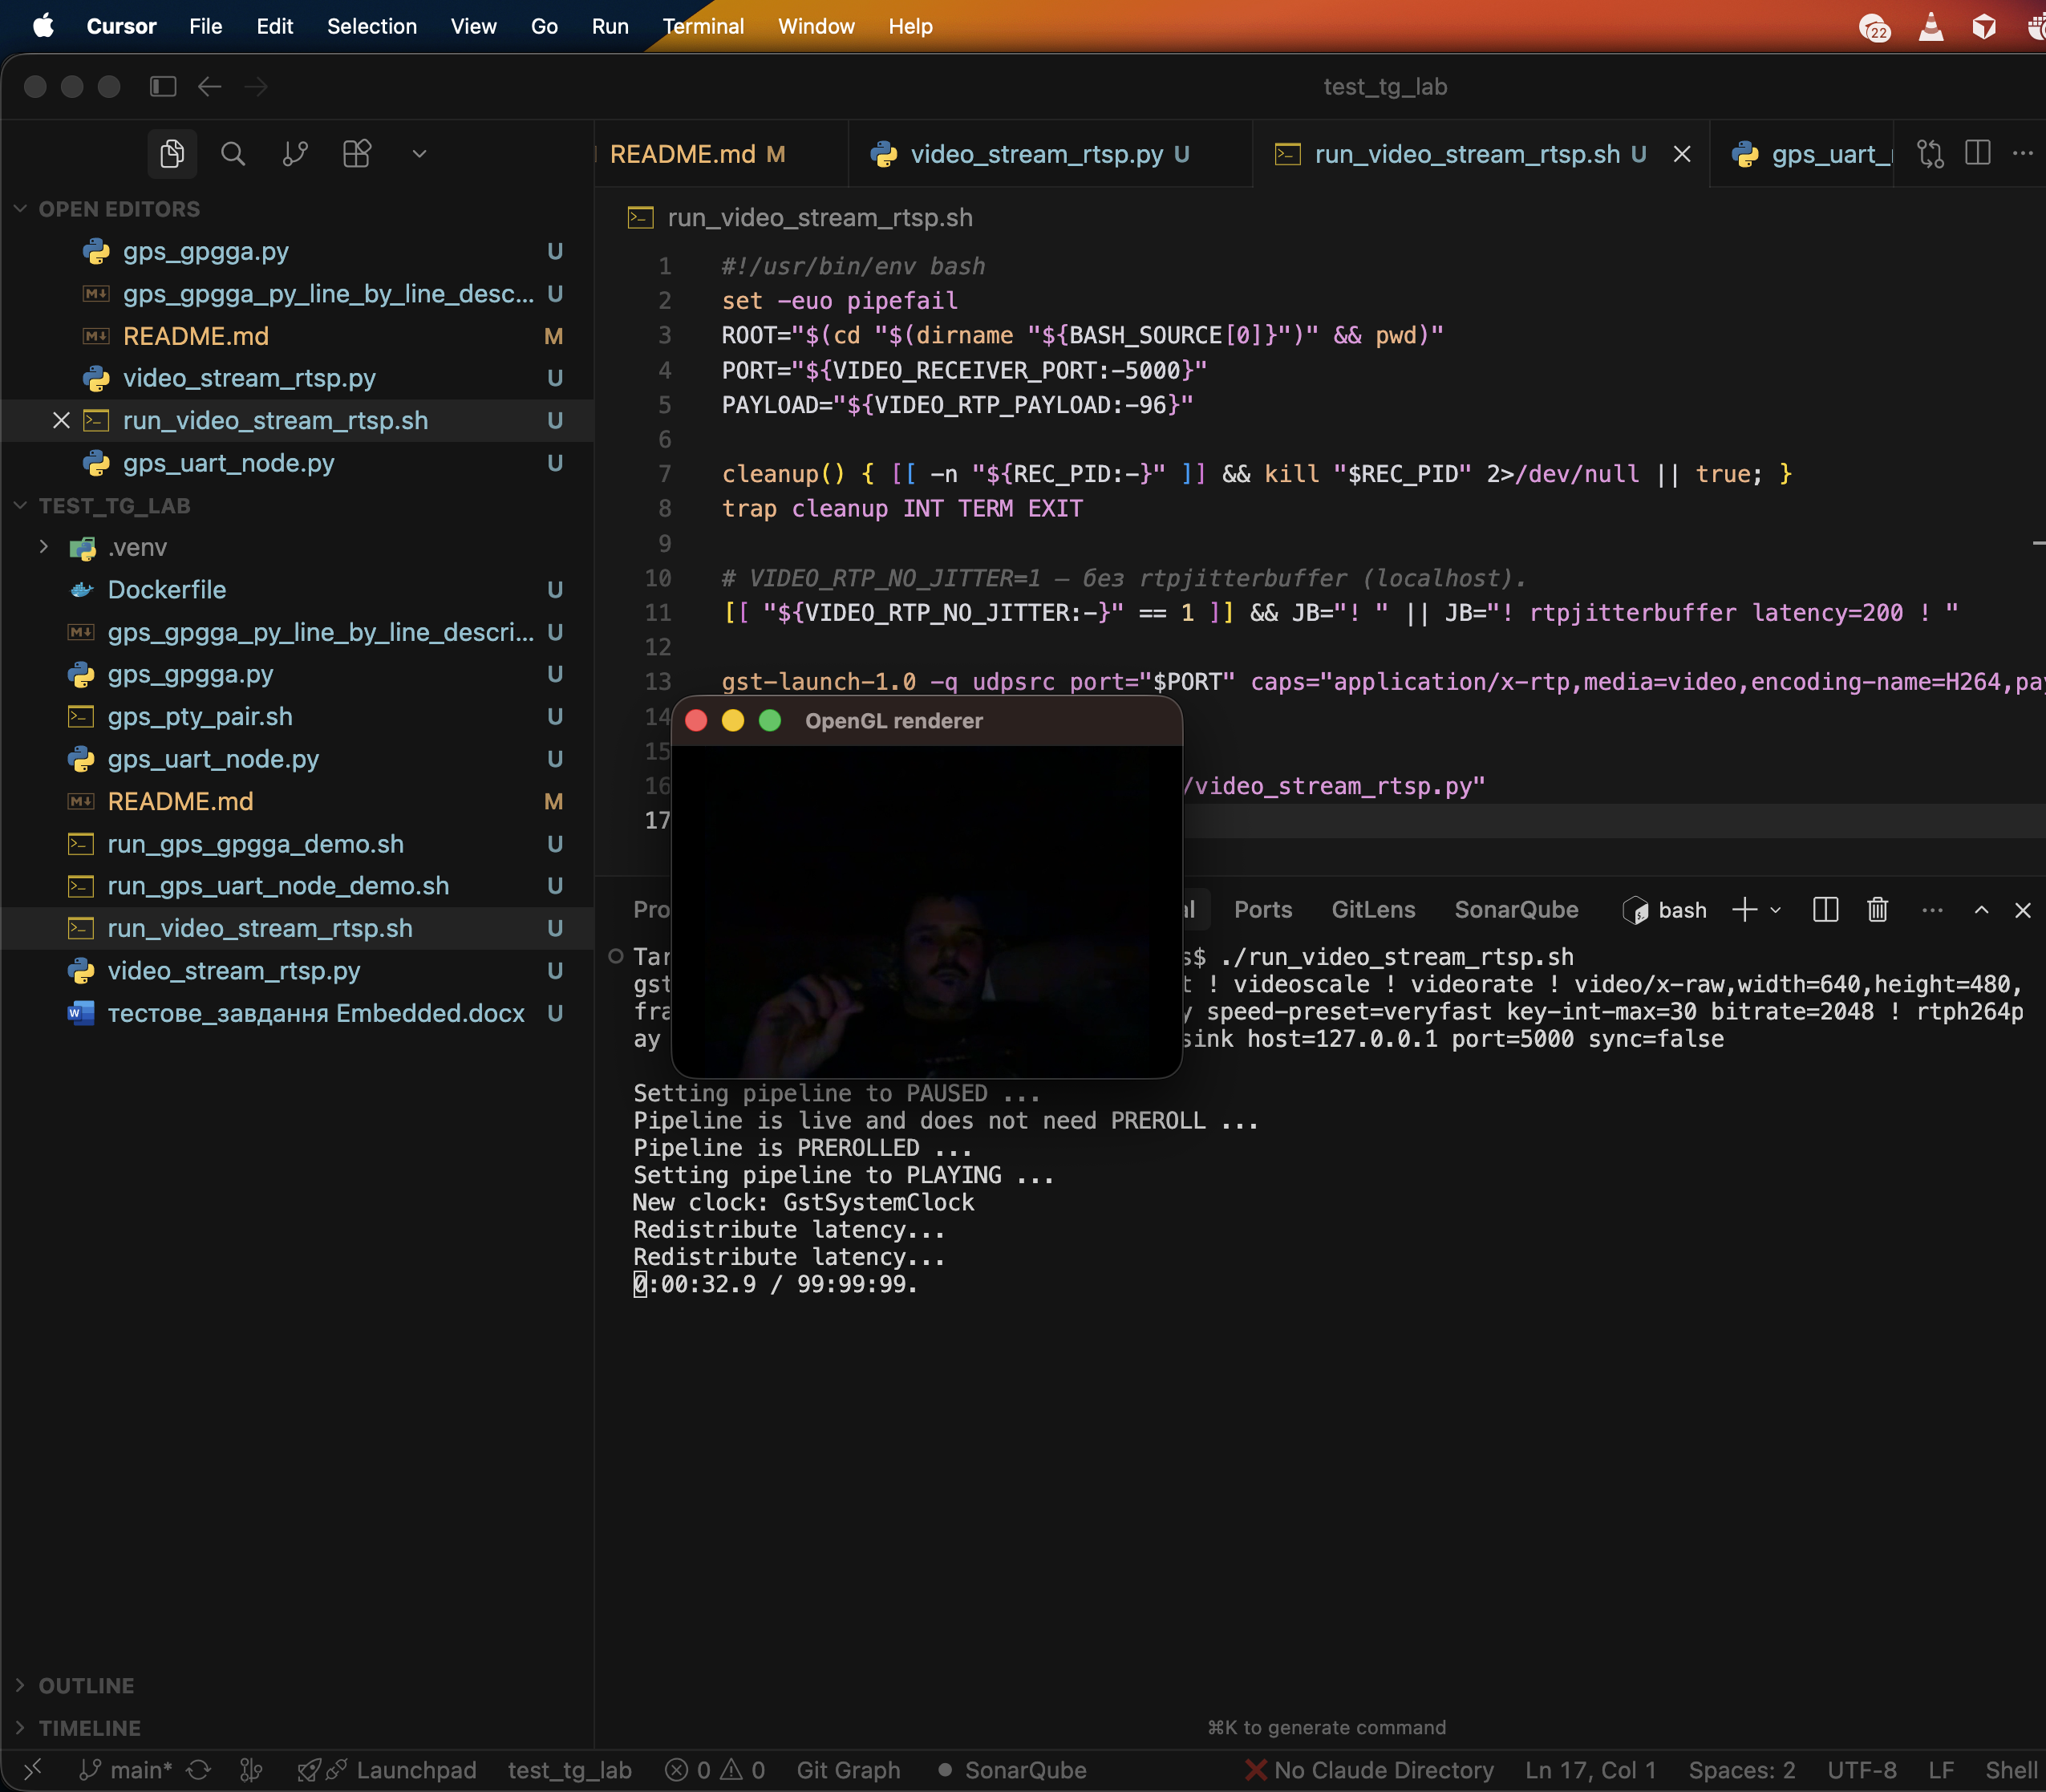Change file encoding via UTF-8
2046x1792 pixels.
point(1862,1770)
